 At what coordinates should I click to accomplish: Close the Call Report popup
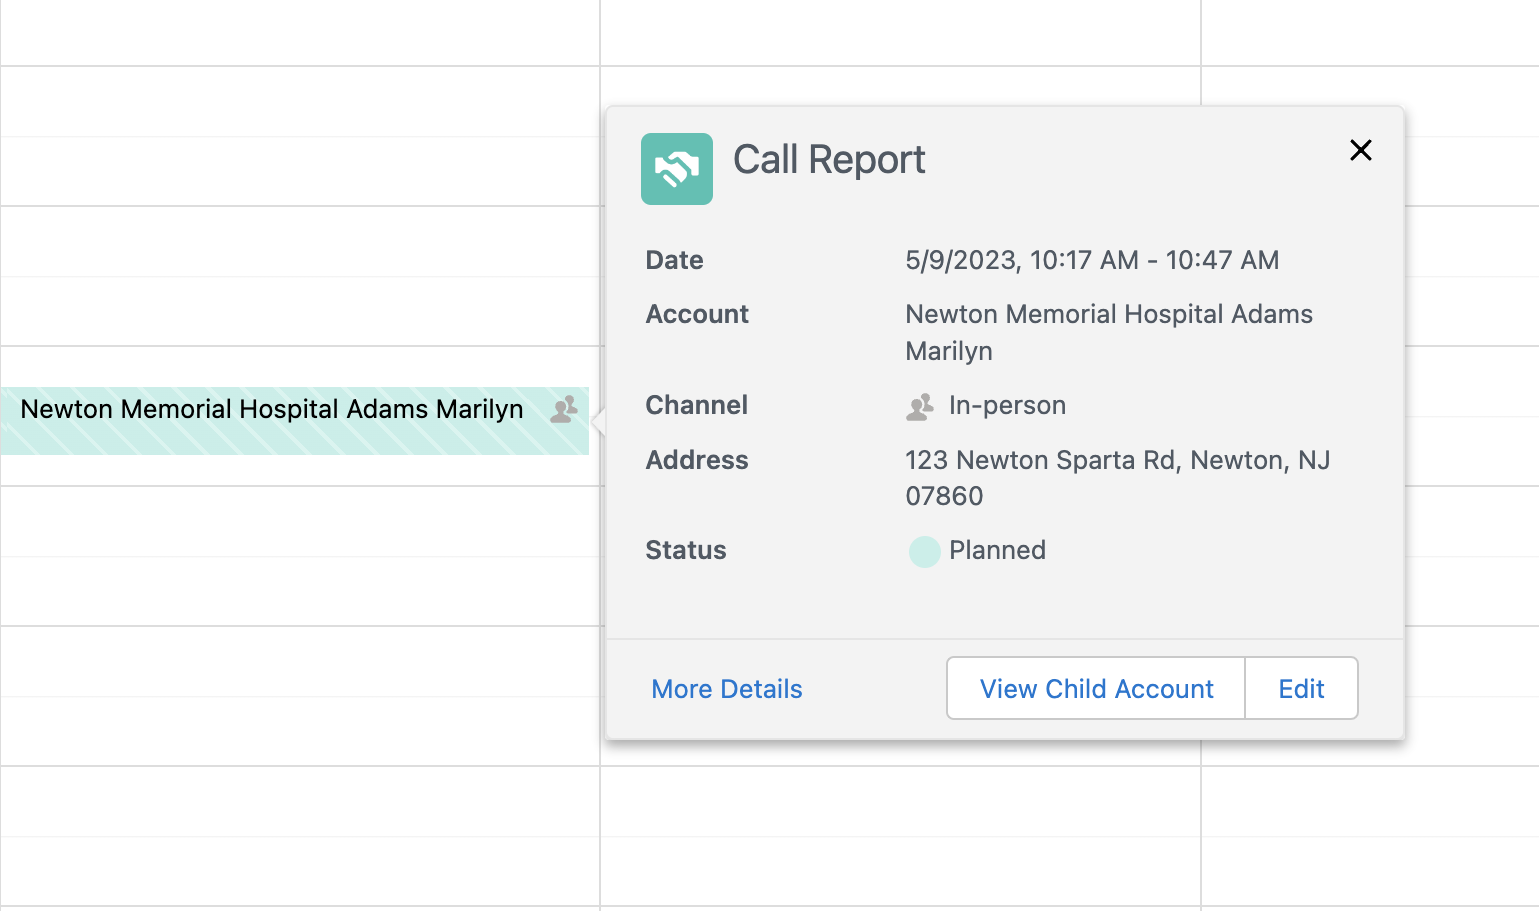pos(1360,150)
